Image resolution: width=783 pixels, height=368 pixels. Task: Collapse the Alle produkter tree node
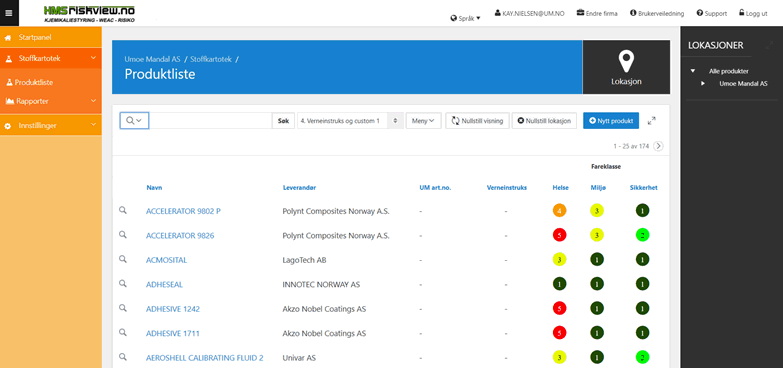pyautogui.click(x=693, y=71)
